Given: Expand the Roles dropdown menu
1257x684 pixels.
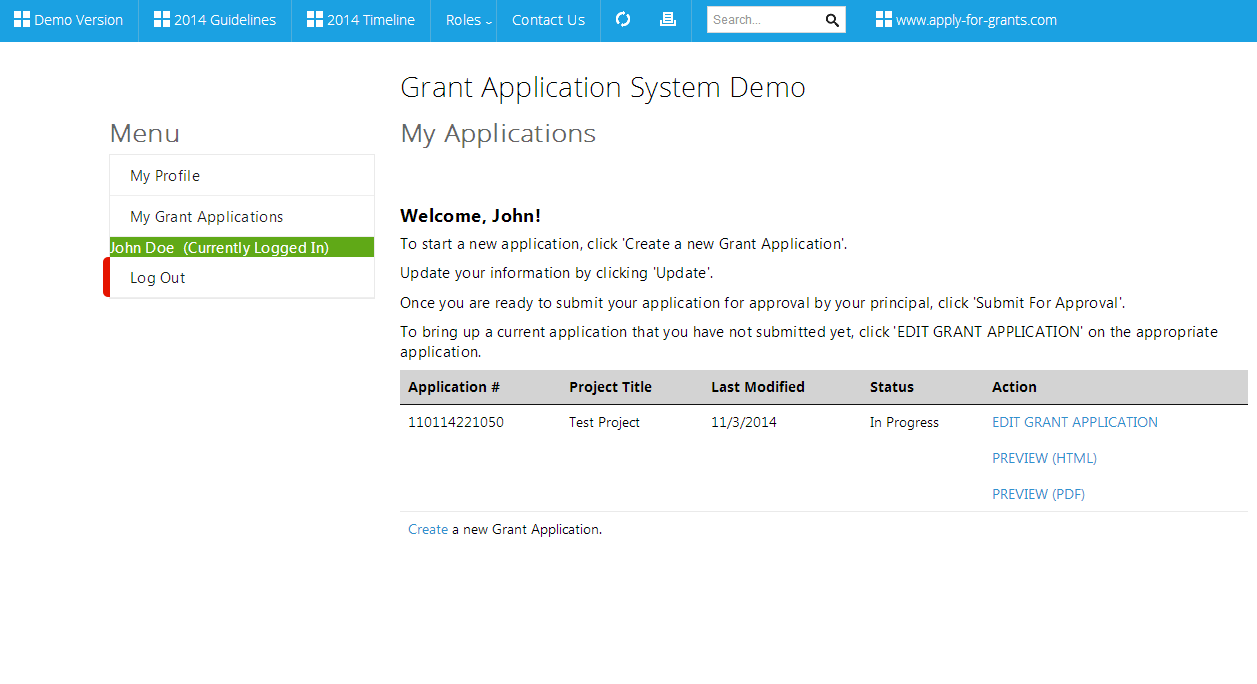Looking at the screenshot, I should (x=468, y=20).
